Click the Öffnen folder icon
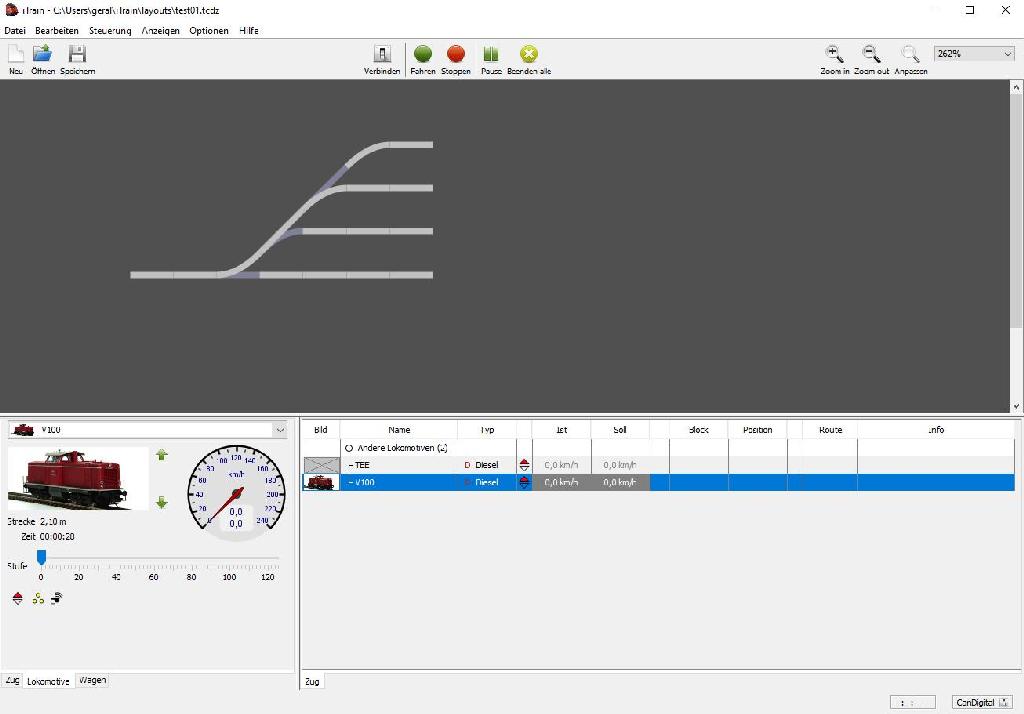Screen dimensions: 1024x714 point(43,54)
